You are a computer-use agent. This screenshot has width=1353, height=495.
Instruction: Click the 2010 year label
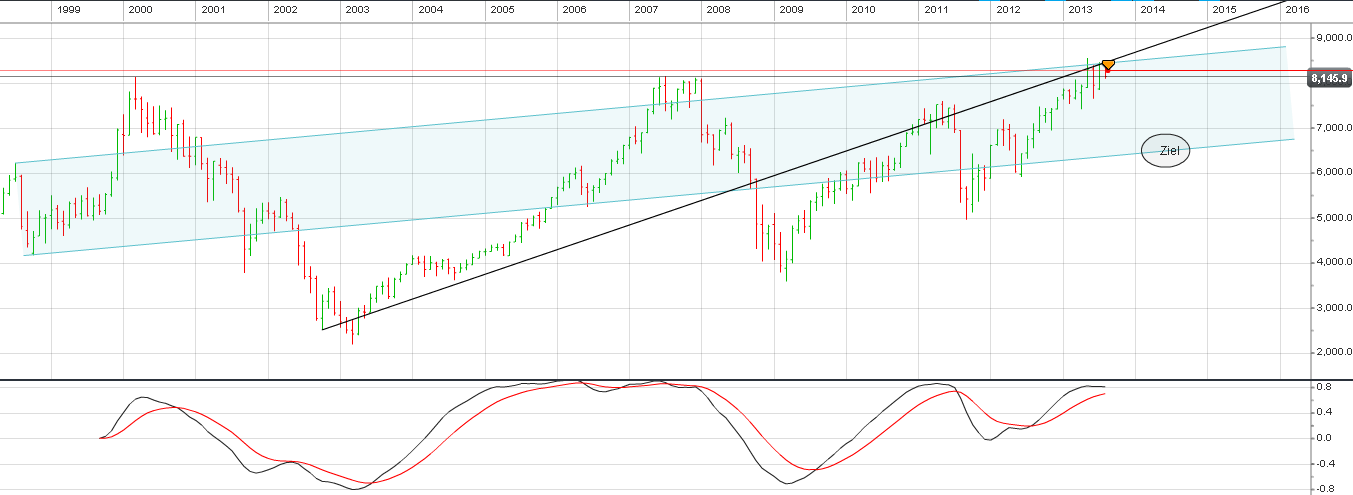point(863,9)
